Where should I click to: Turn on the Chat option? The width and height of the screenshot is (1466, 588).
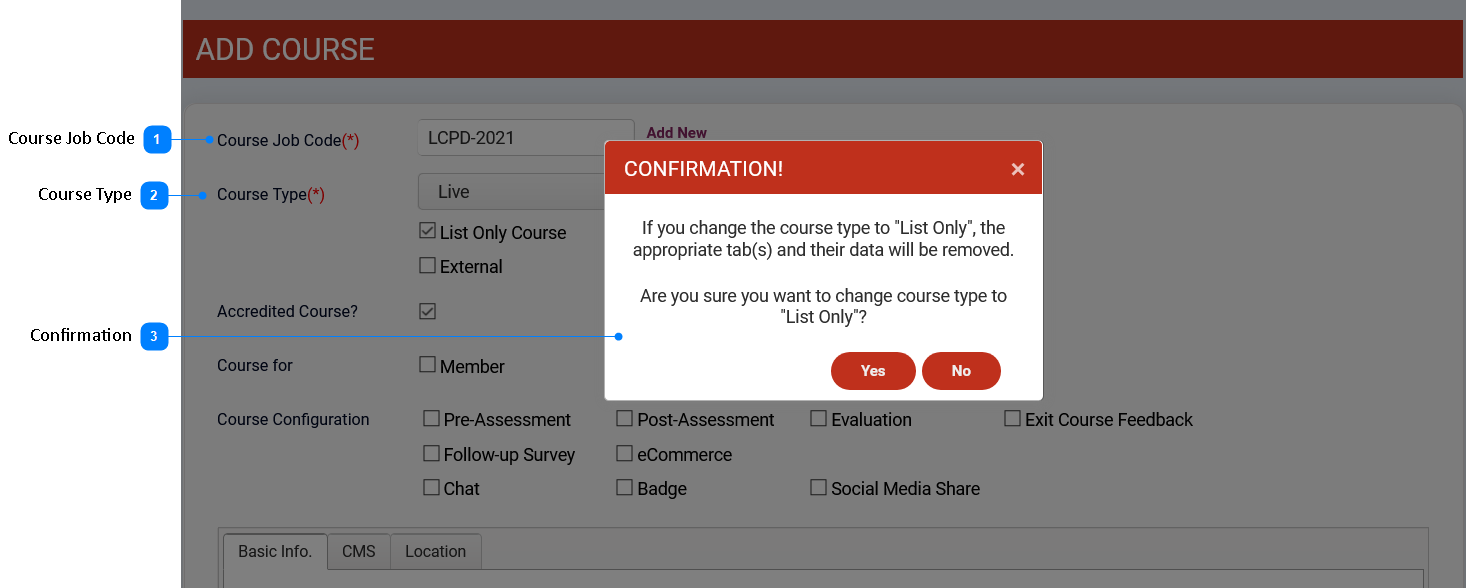click(431, 488)
